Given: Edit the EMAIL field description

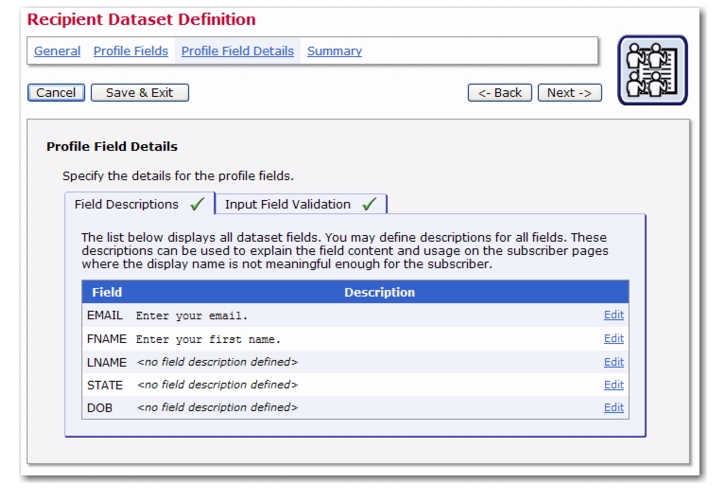Looking at the screenshot, I should [614, 315].
